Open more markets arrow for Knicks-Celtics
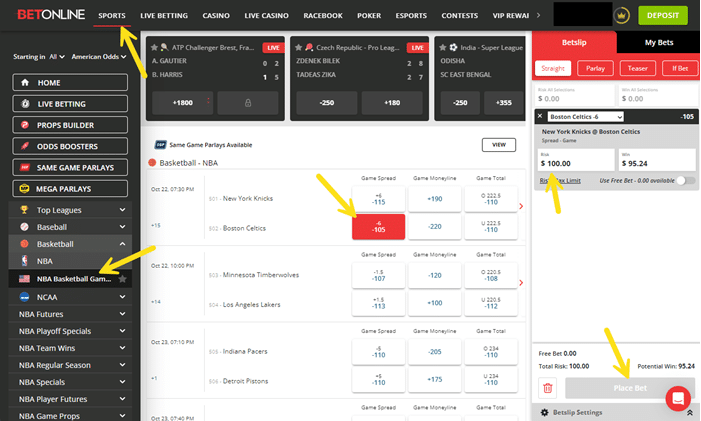Image resolution: width=701 pixels, height=421 pixels. [x=521, y=206]
